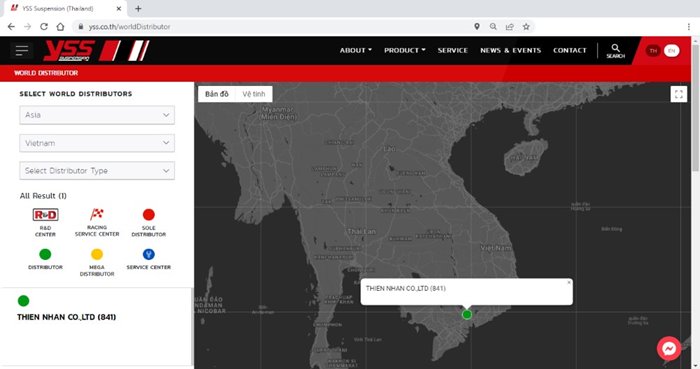Switch site language to EN
Screen dimensions: 700x369
click(671, 50)
